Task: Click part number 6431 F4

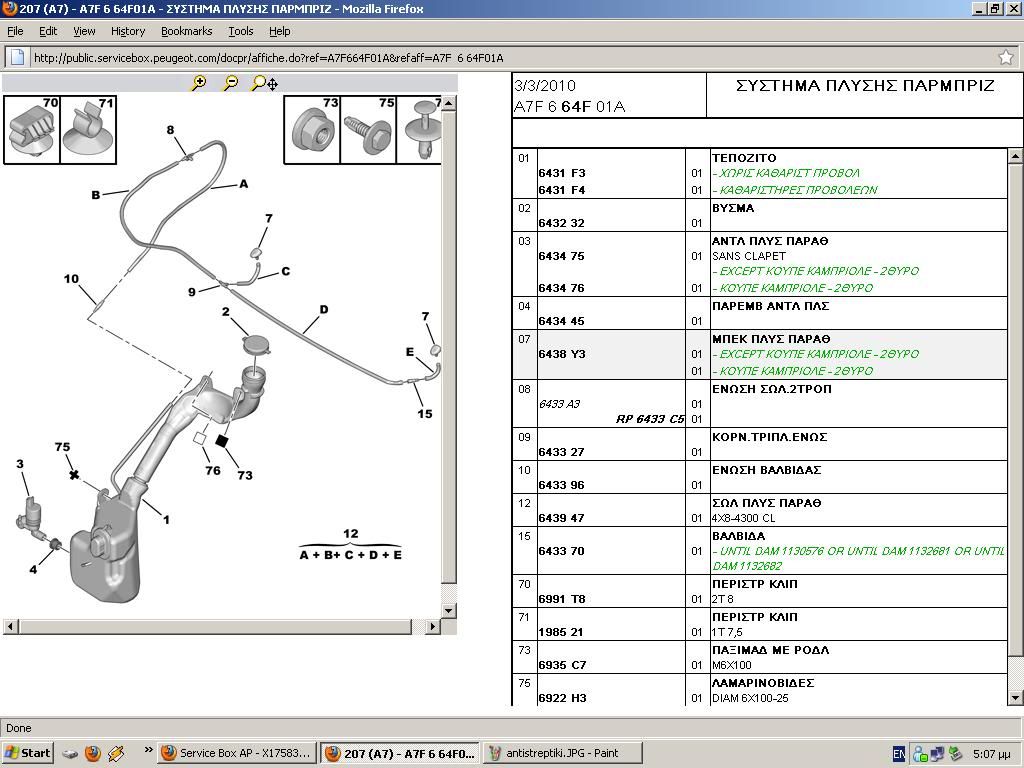Action: click(562, 190)
